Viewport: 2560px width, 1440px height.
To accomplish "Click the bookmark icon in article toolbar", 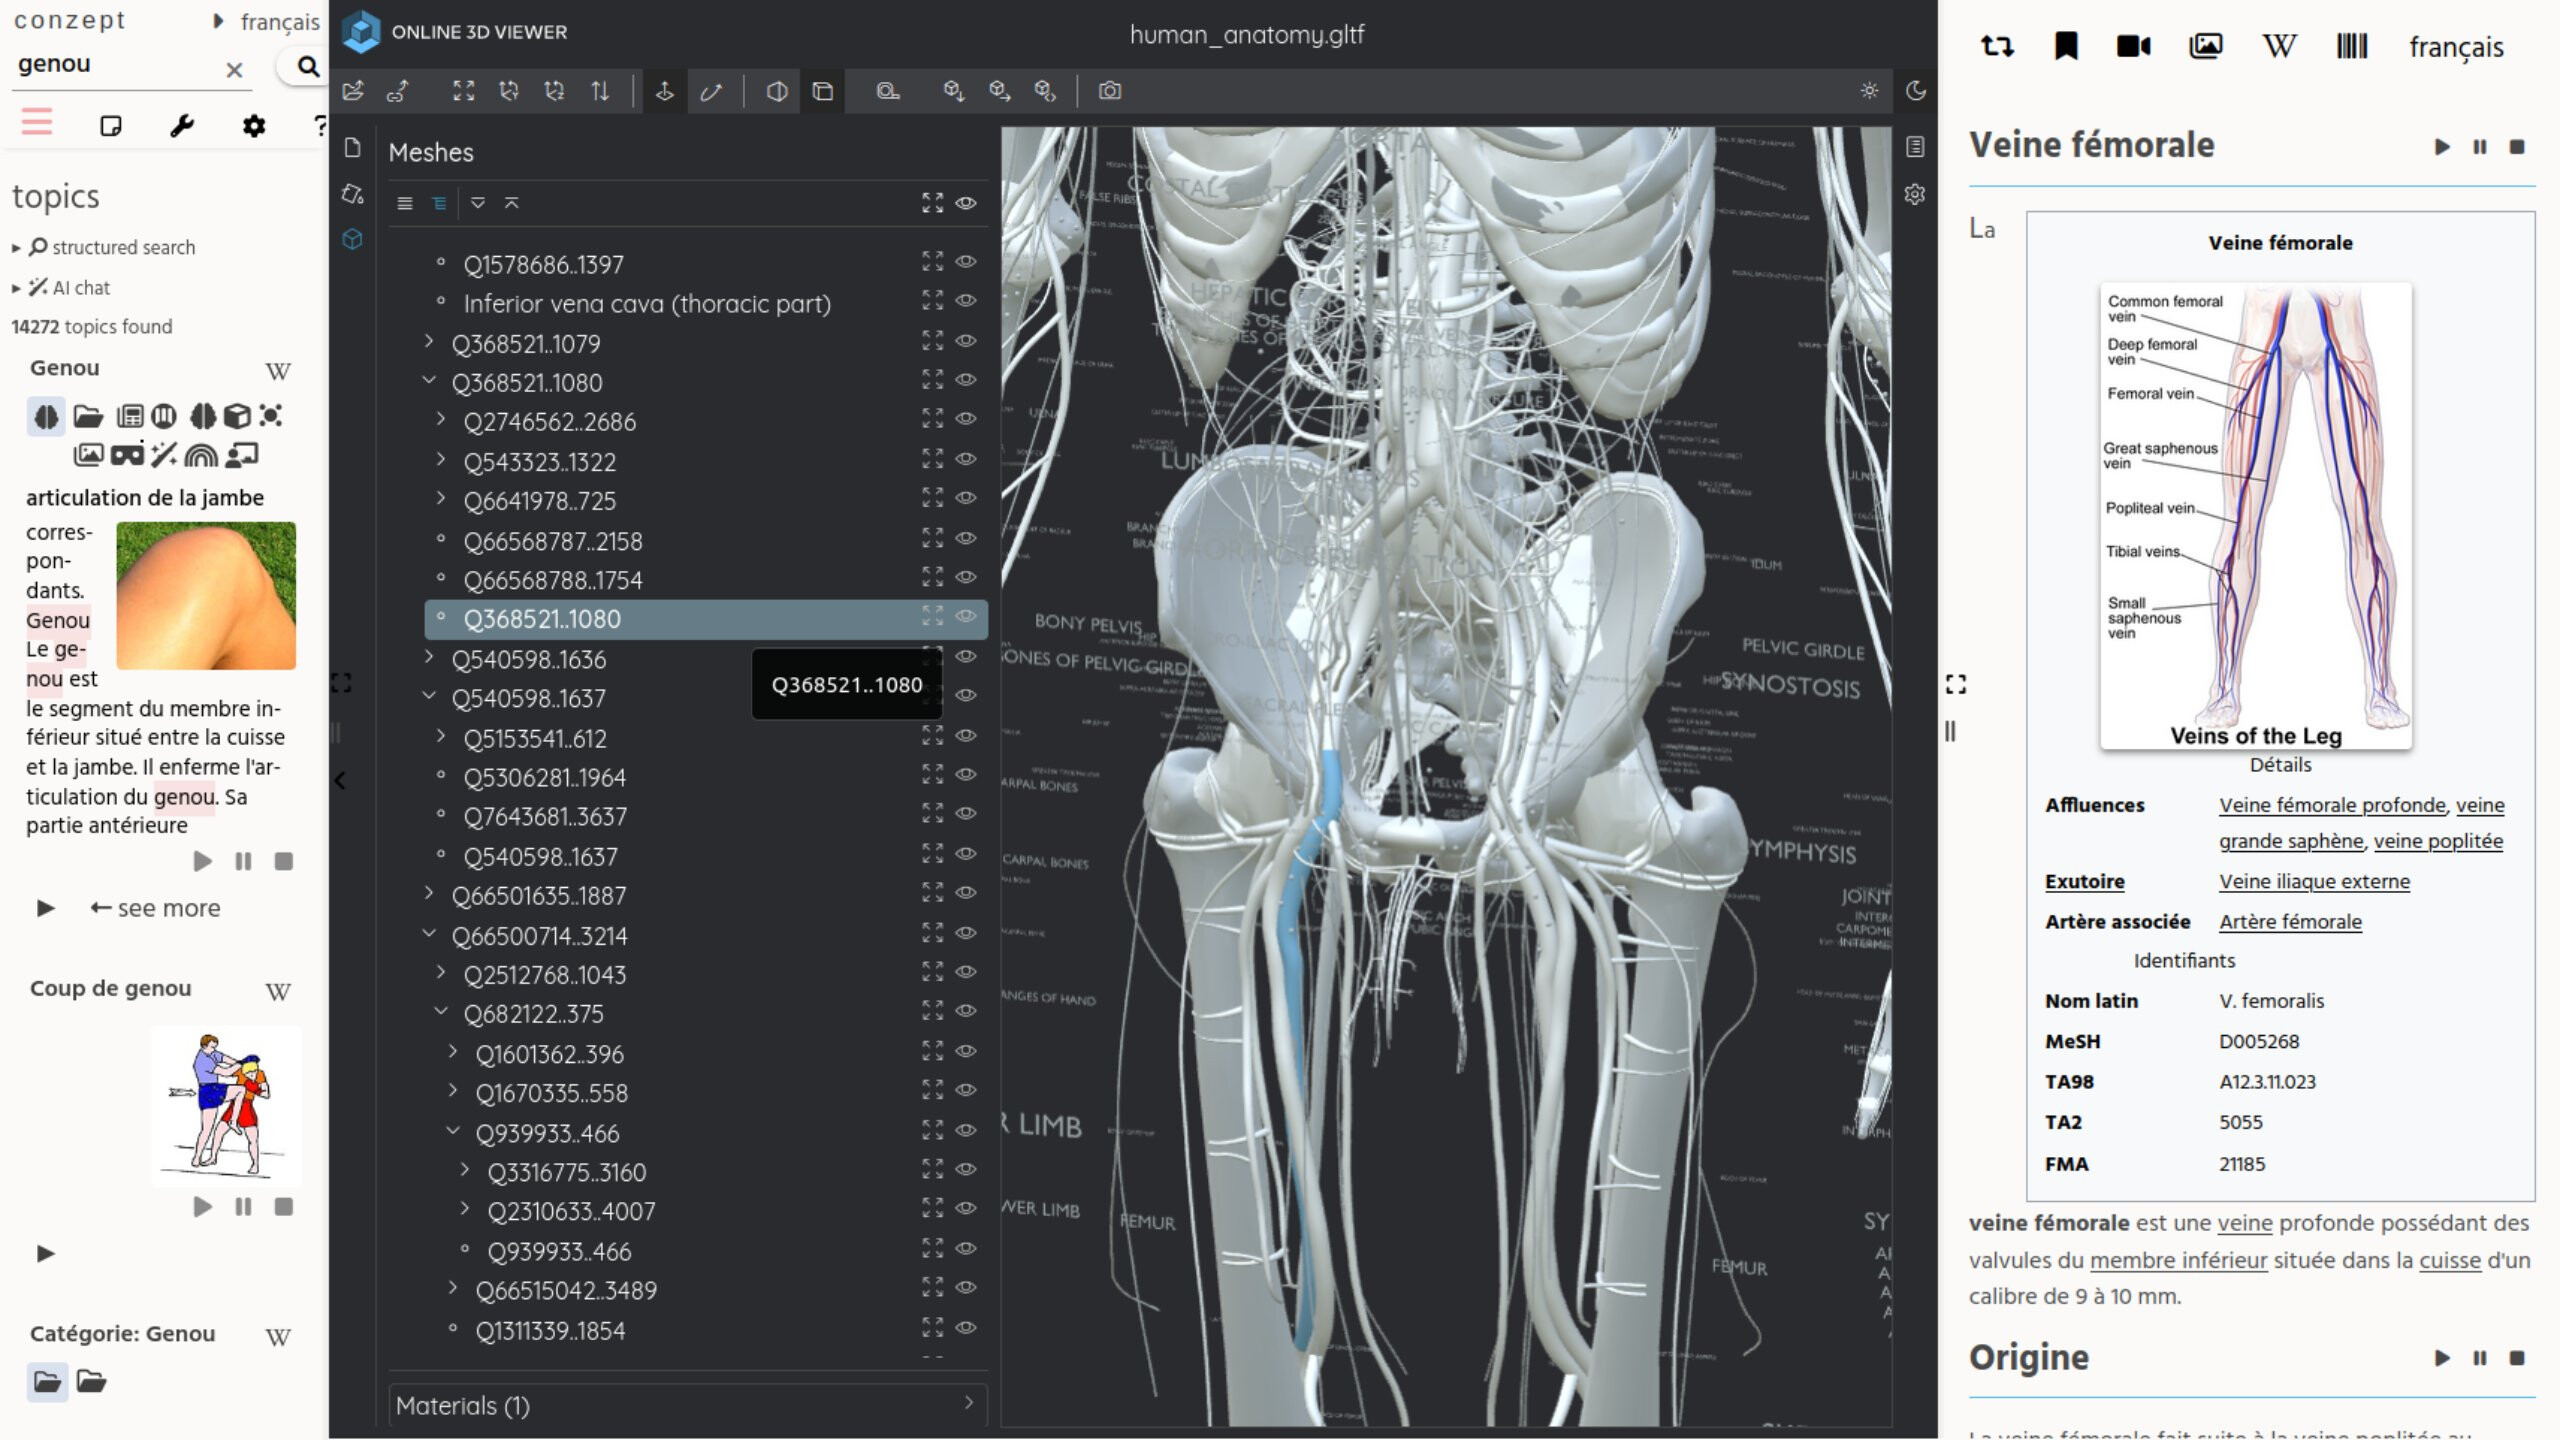I will [x=2066, y=46].
